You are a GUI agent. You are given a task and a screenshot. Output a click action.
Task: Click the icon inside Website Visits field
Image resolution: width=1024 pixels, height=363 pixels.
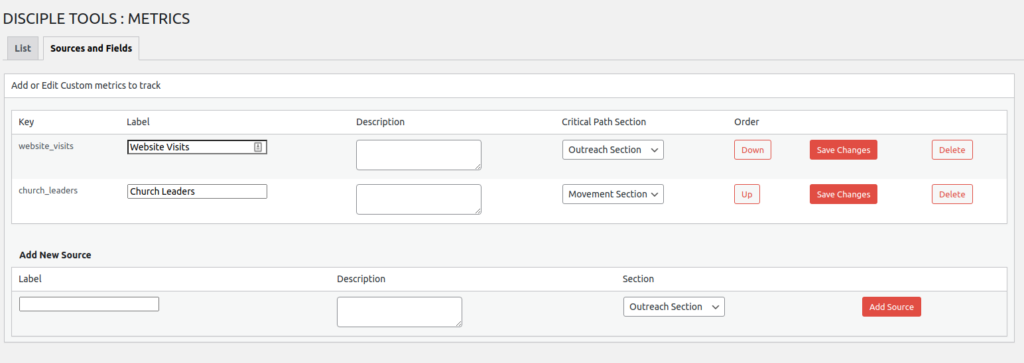coord(258,148)
